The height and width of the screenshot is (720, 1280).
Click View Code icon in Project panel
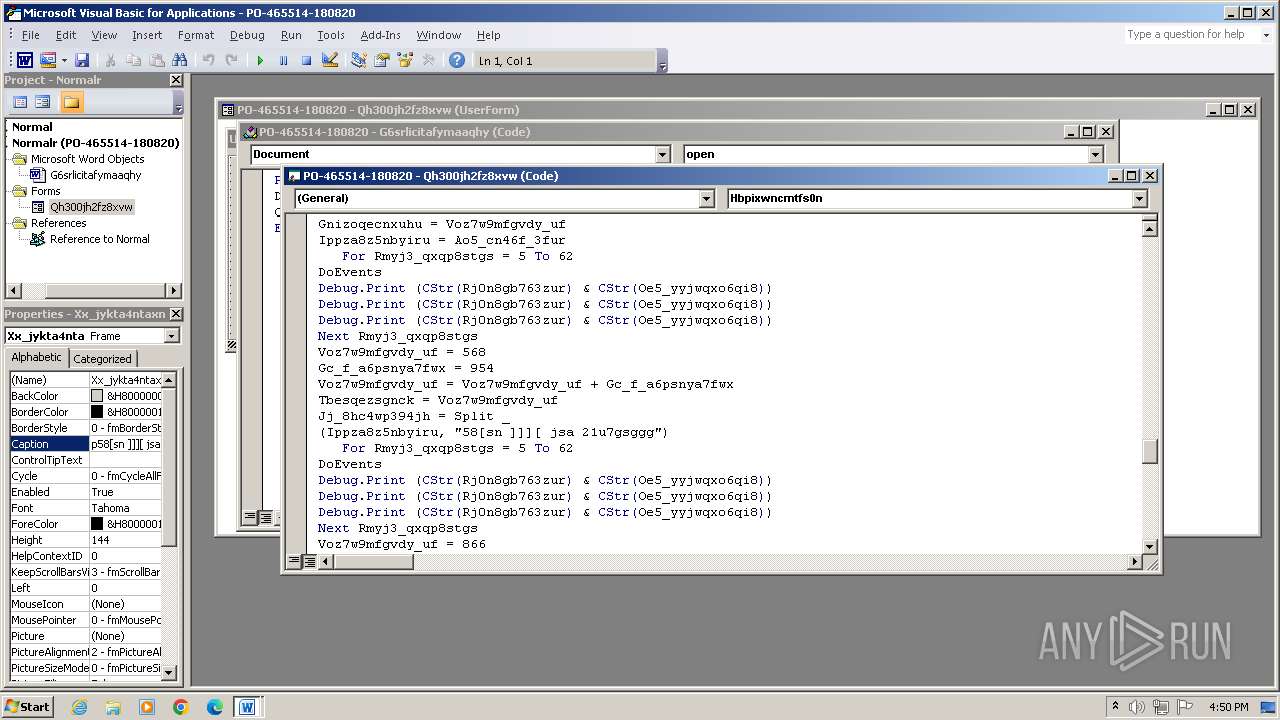[19, 102]
